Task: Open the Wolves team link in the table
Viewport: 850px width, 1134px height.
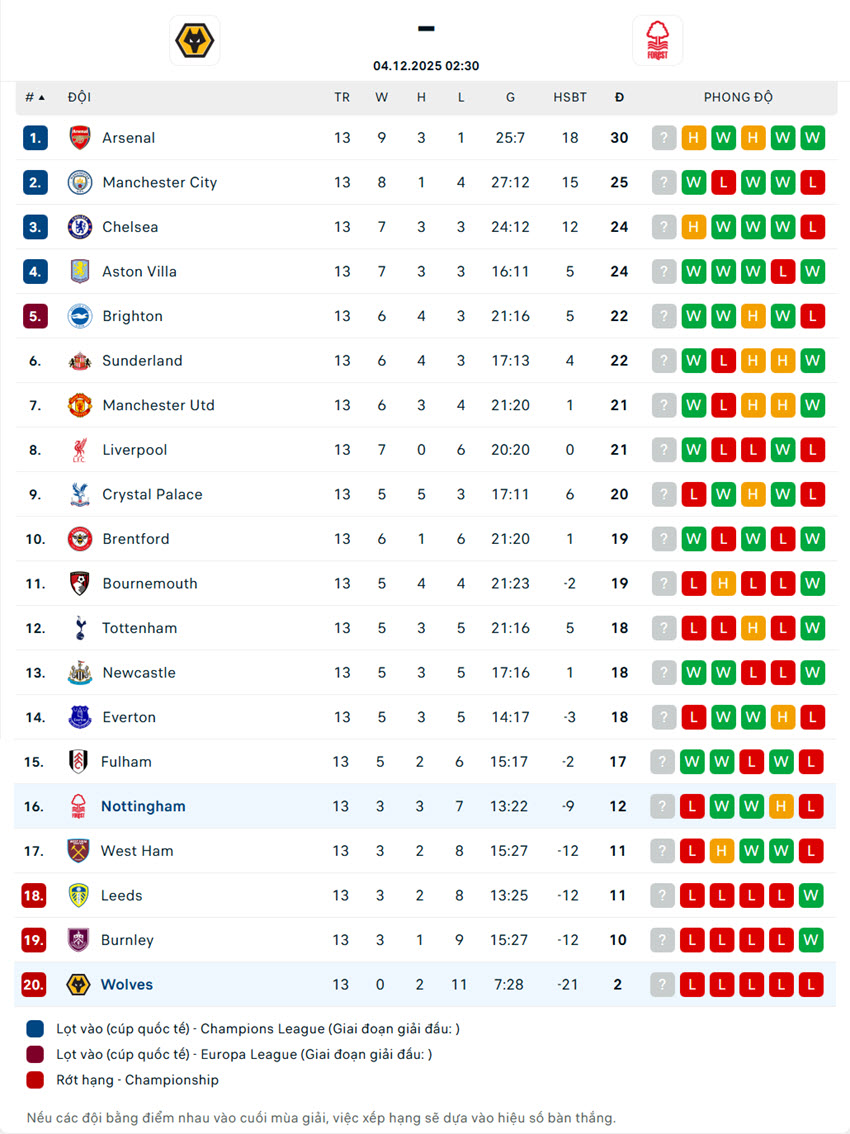Action: click(x=127, y=985)
